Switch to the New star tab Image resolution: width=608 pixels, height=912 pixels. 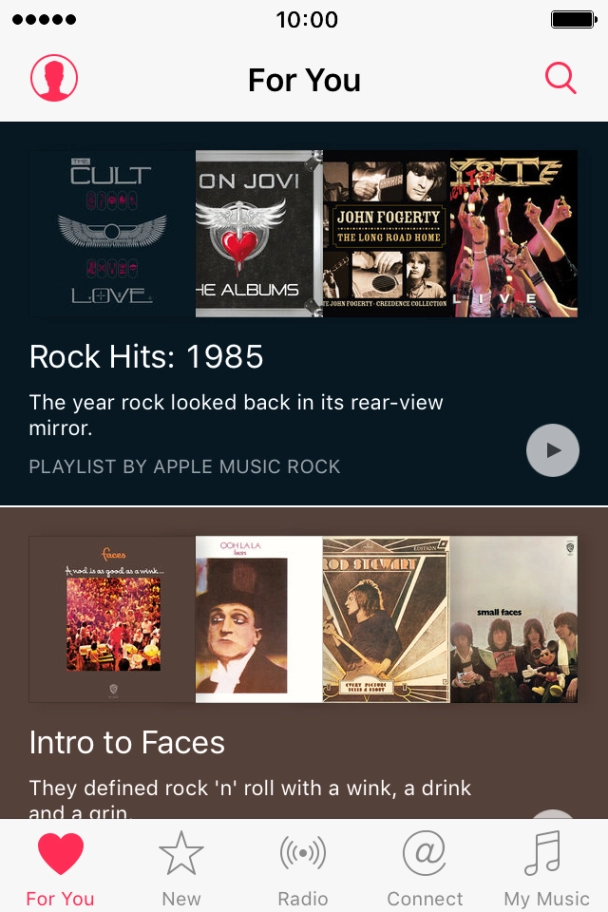[x=181, y=868]
